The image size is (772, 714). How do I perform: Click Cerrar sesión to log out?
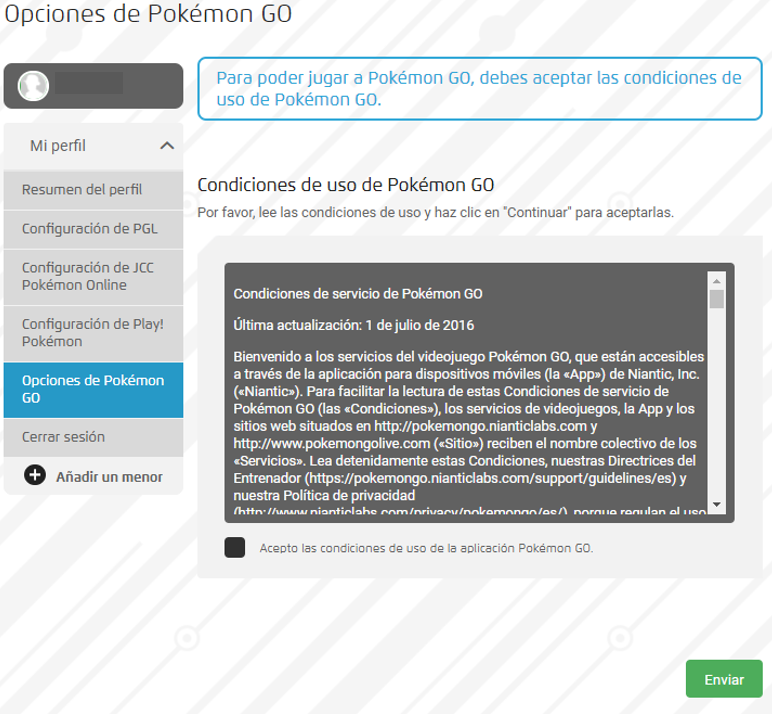(x=63, y=437)
